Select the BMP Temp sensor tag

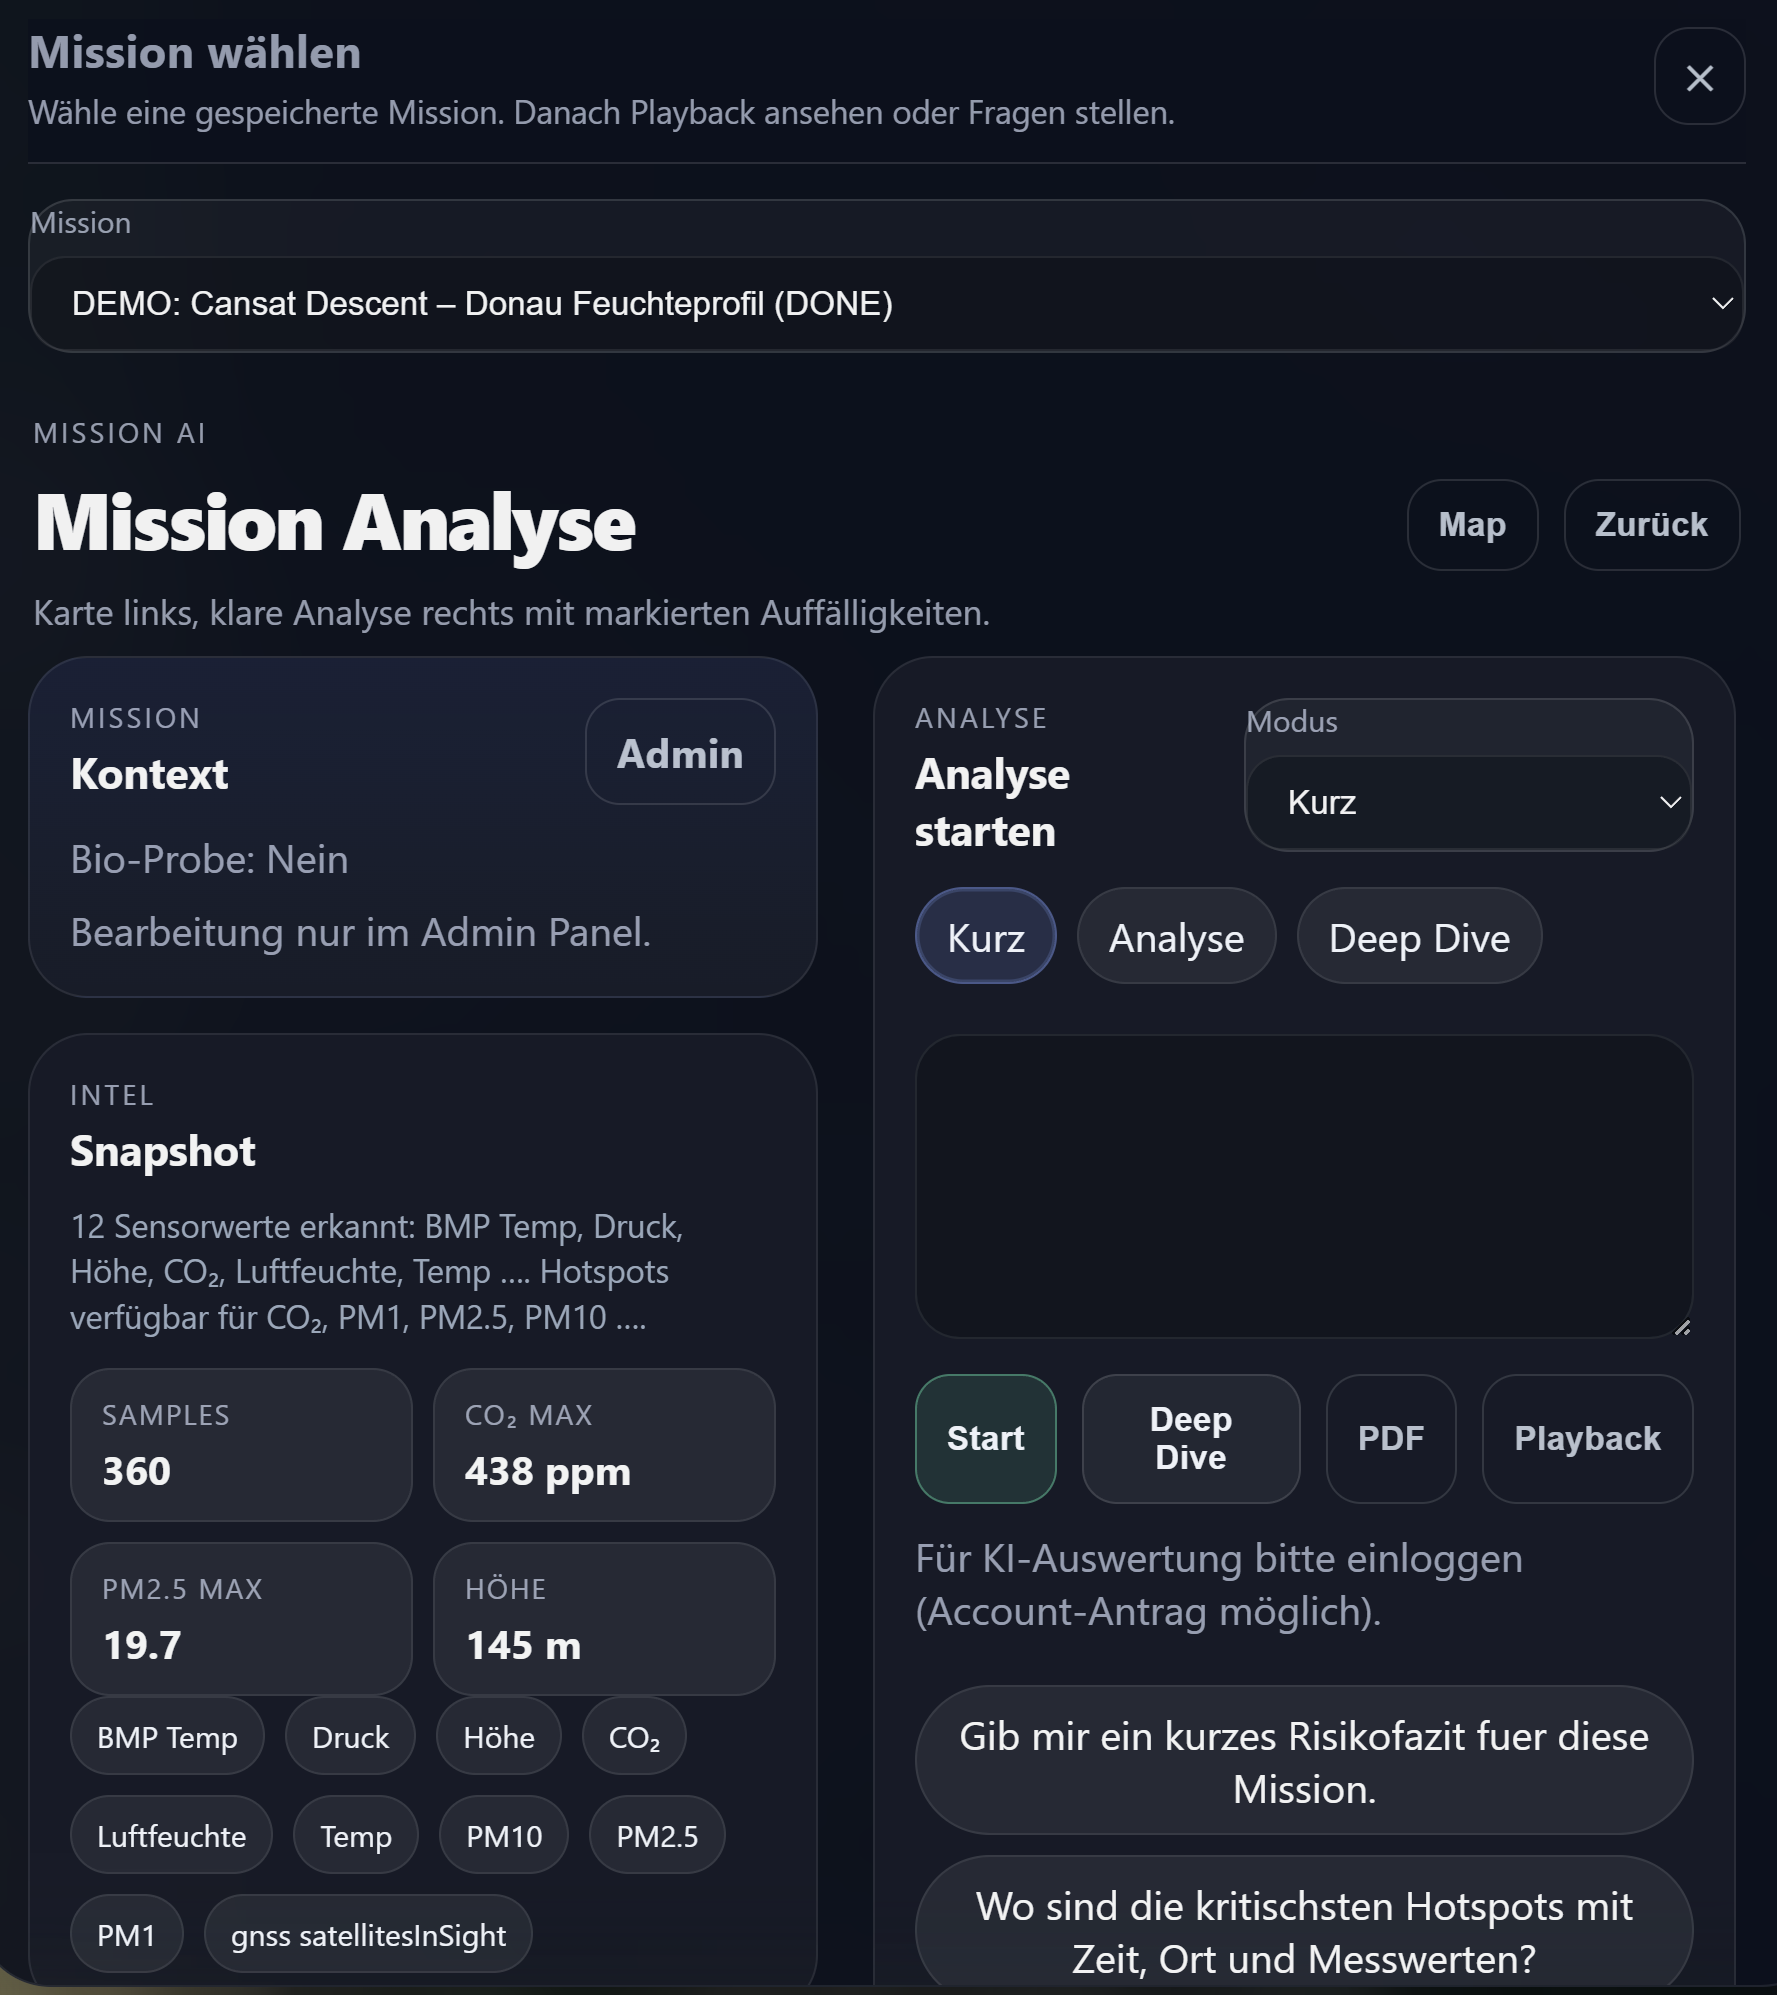point(167,1737)
